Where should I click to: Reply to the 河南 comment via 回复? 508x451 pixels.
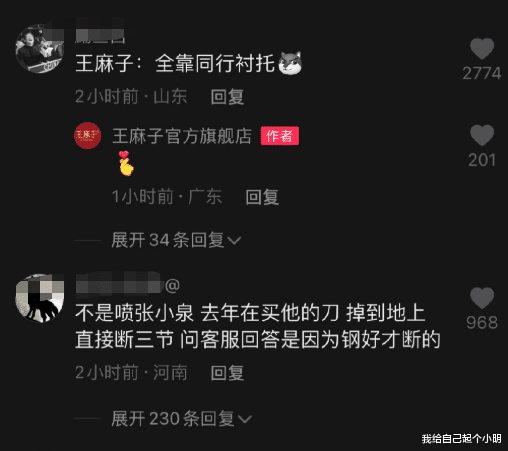pos(227,373)
